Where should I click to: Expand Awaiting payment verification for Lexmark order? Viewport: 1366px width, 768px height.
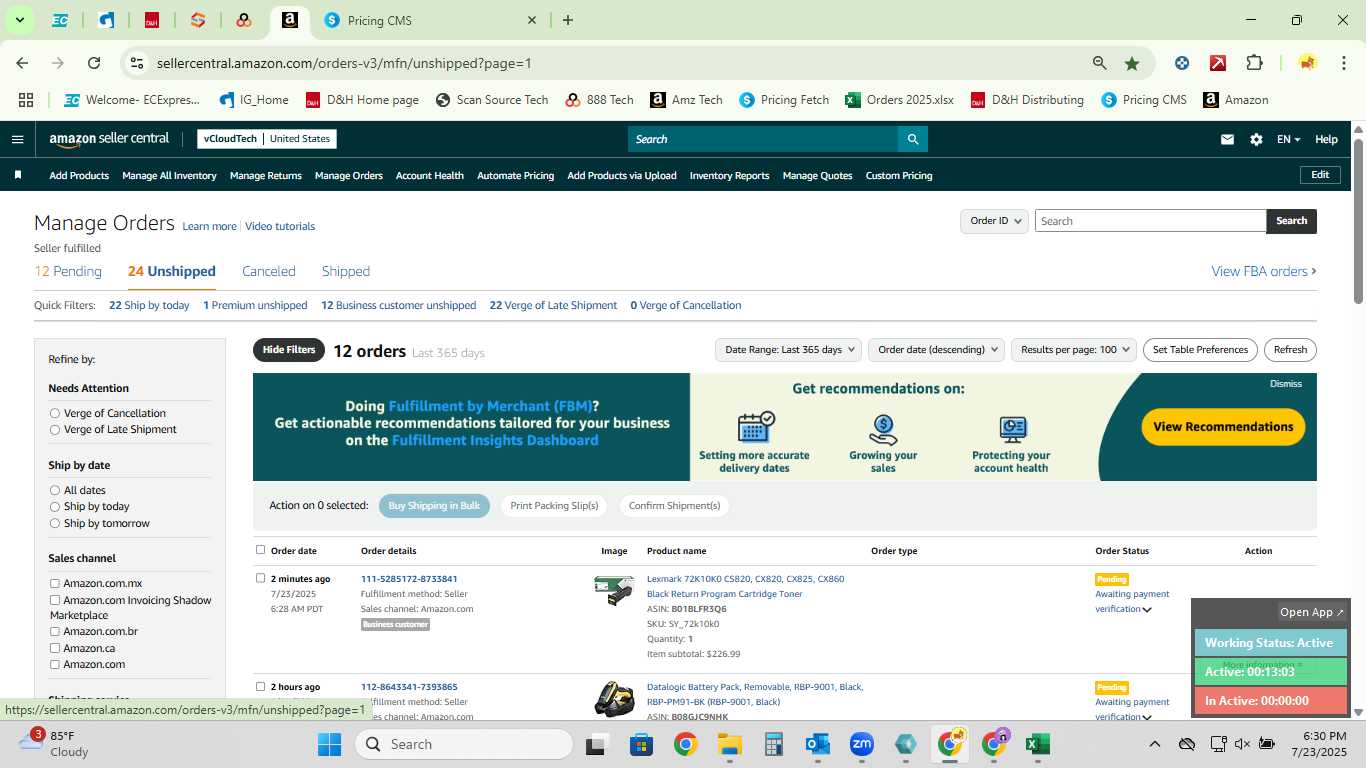[x=1147, y=609]
